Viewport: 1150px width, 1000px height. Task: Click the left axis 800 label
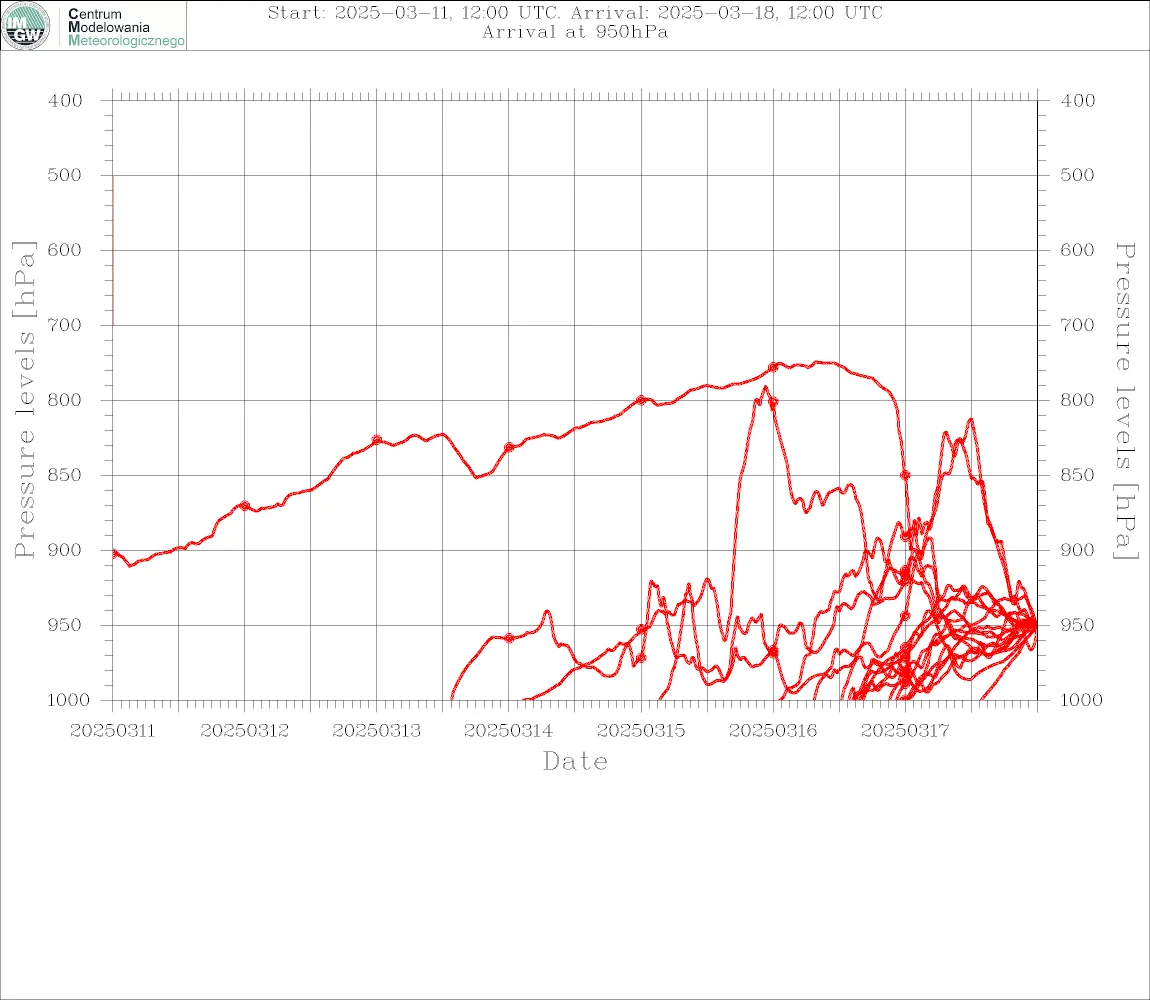[65, 401]
